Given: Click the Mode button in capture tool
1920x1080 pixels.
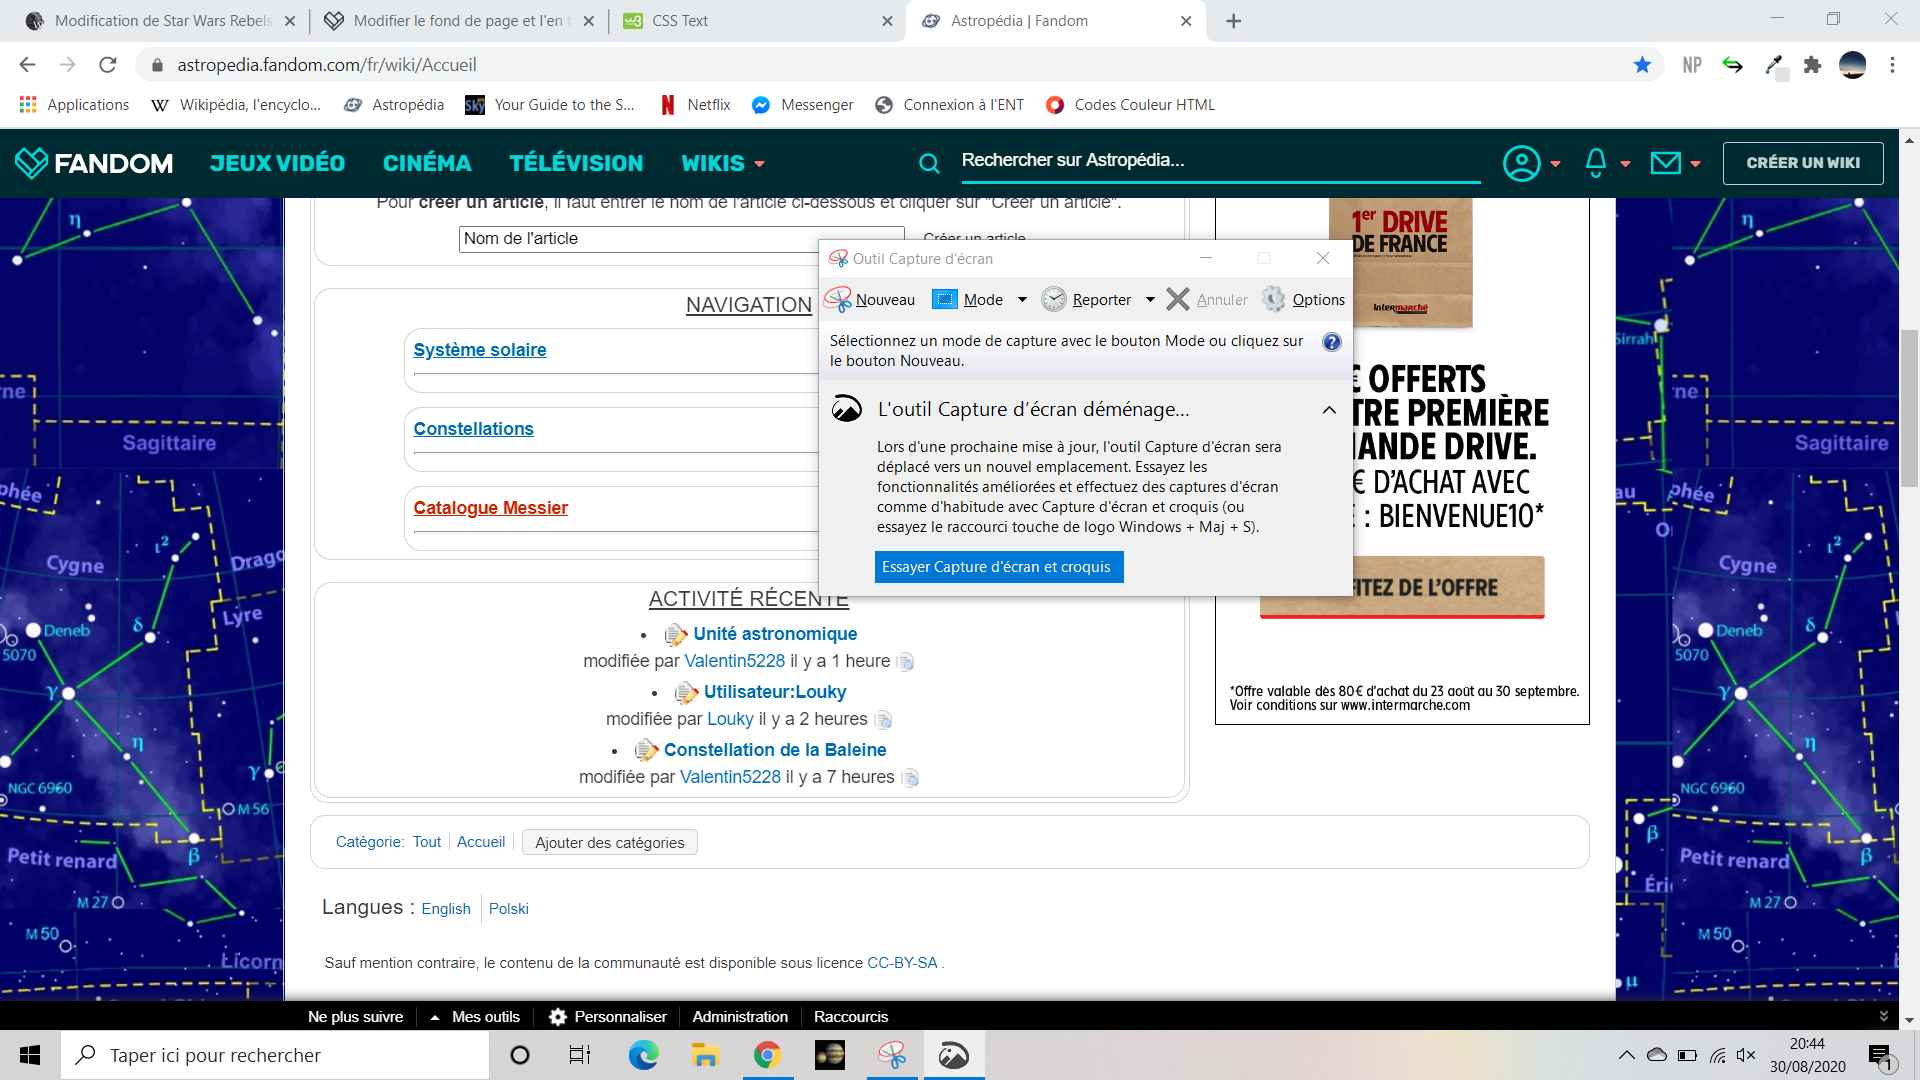Looking at the screenshot, I should click(968, 299).
